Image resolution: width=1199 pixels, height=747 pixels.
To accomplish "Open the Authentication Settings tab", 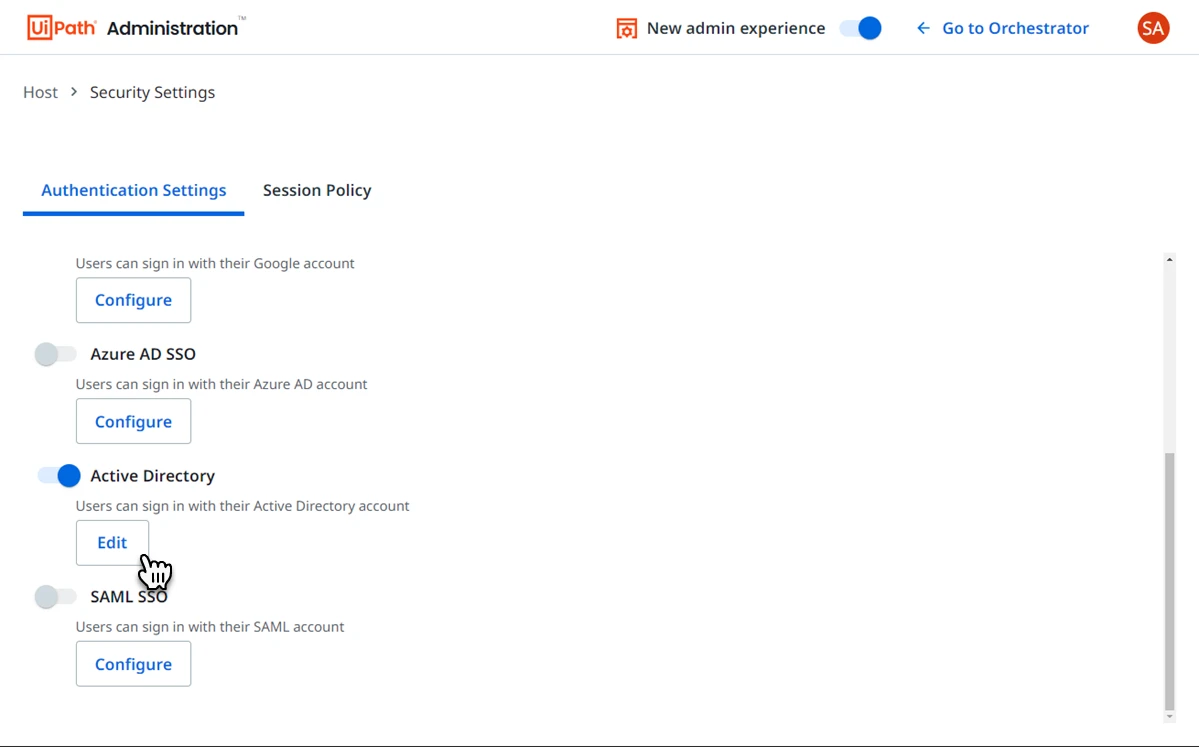I will [x=134, y=190].
